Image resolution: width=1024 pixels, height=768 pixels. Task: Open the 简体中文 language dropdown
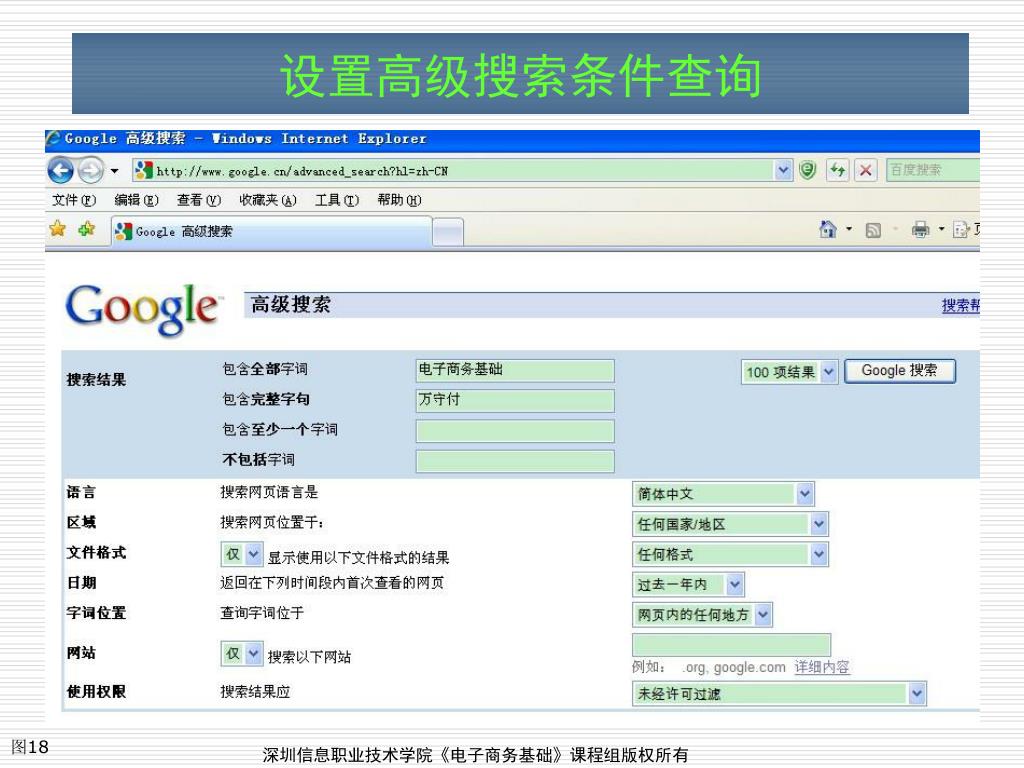[x=723, y=494]
